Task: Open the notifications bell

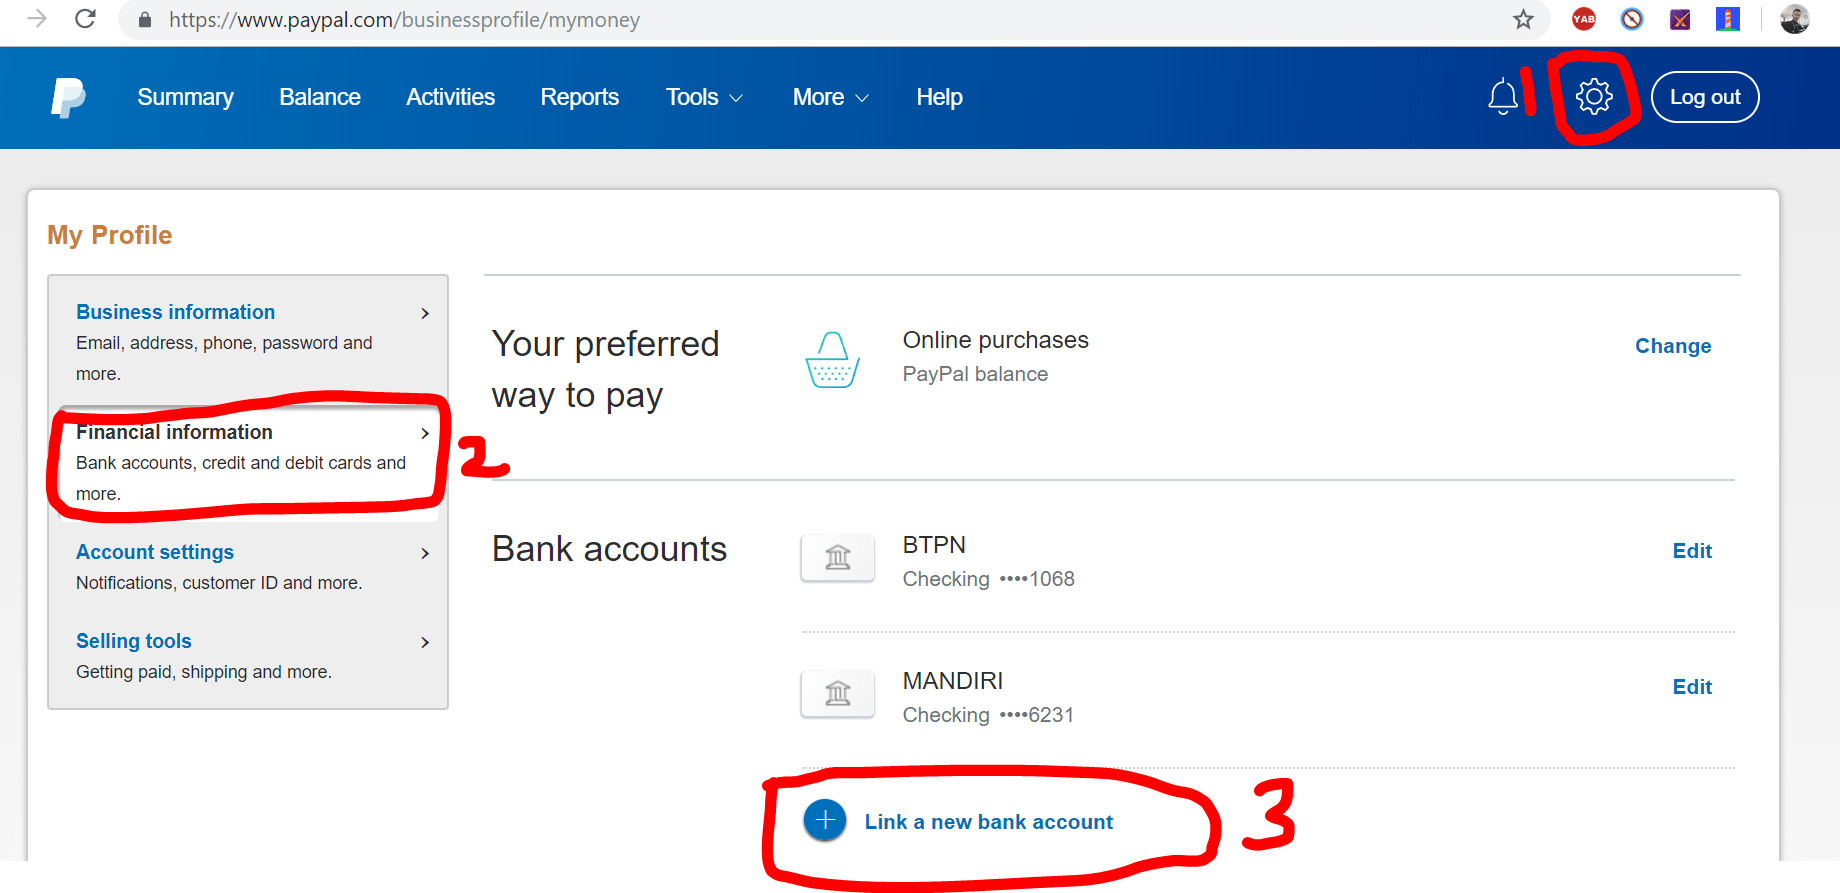Action: point(1502,97)
